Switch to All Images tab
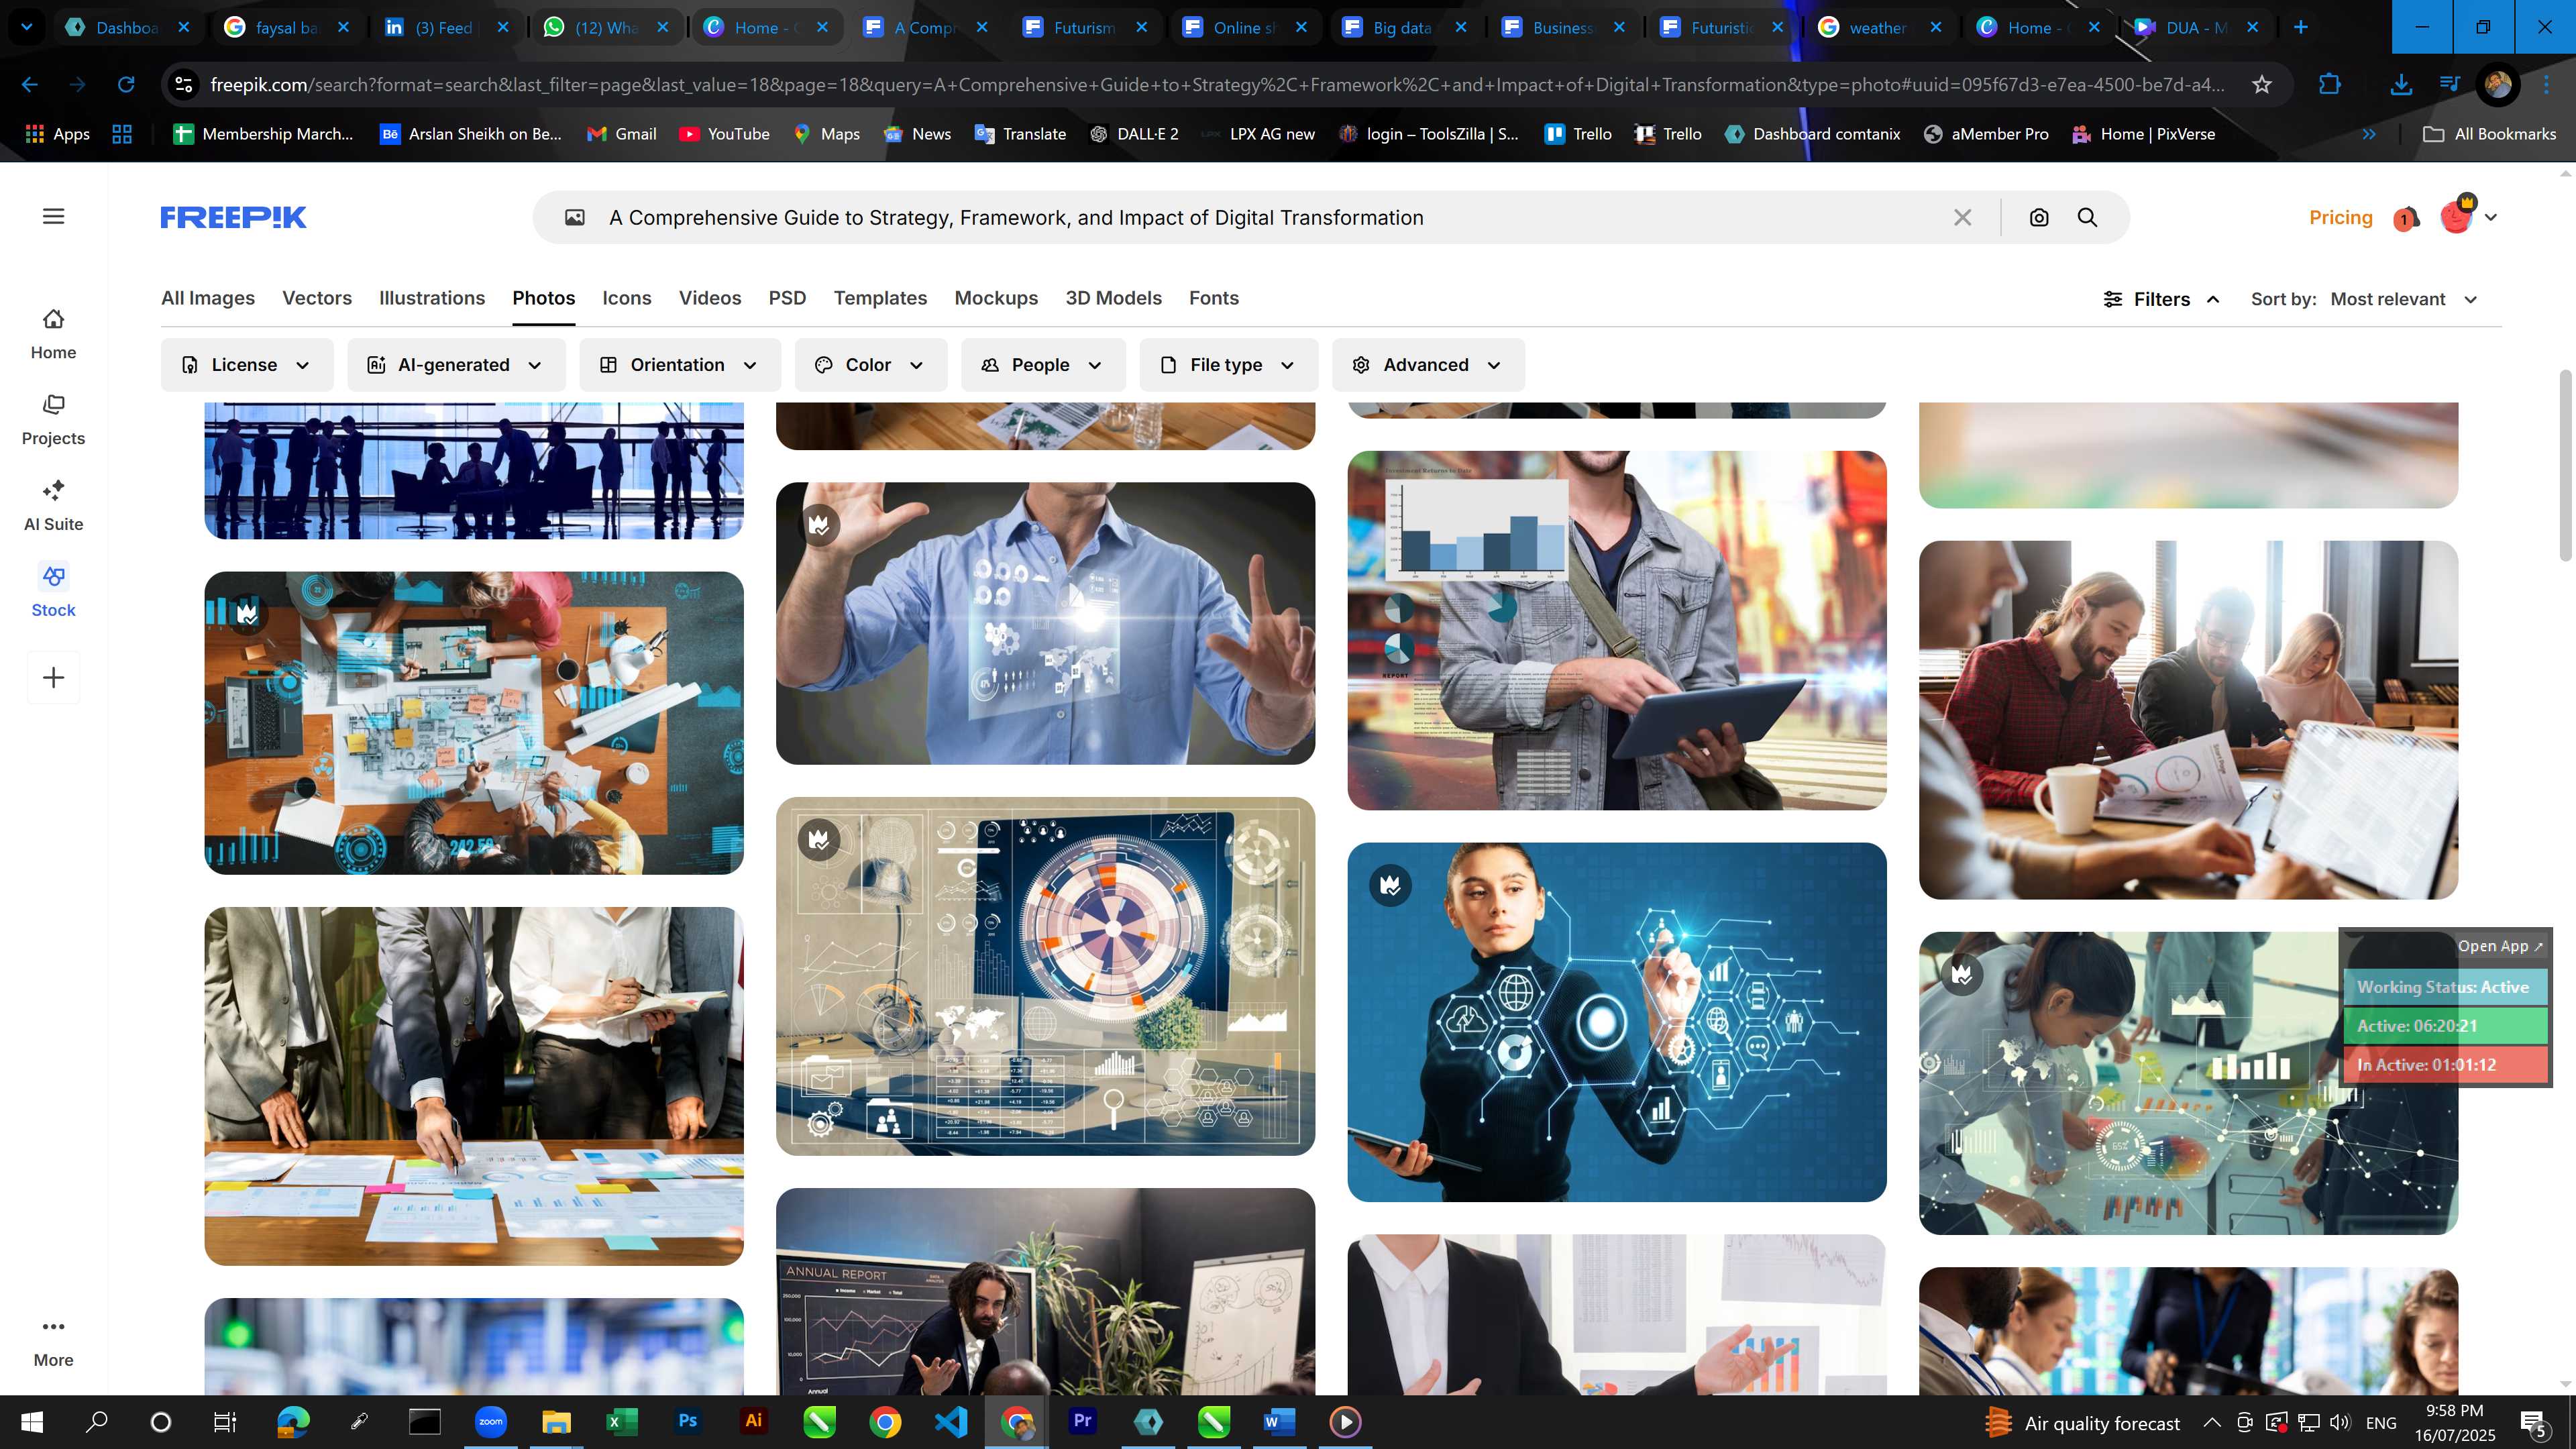The height and width of the screenshot is (1449, 2576). click(x=208, y=298)
